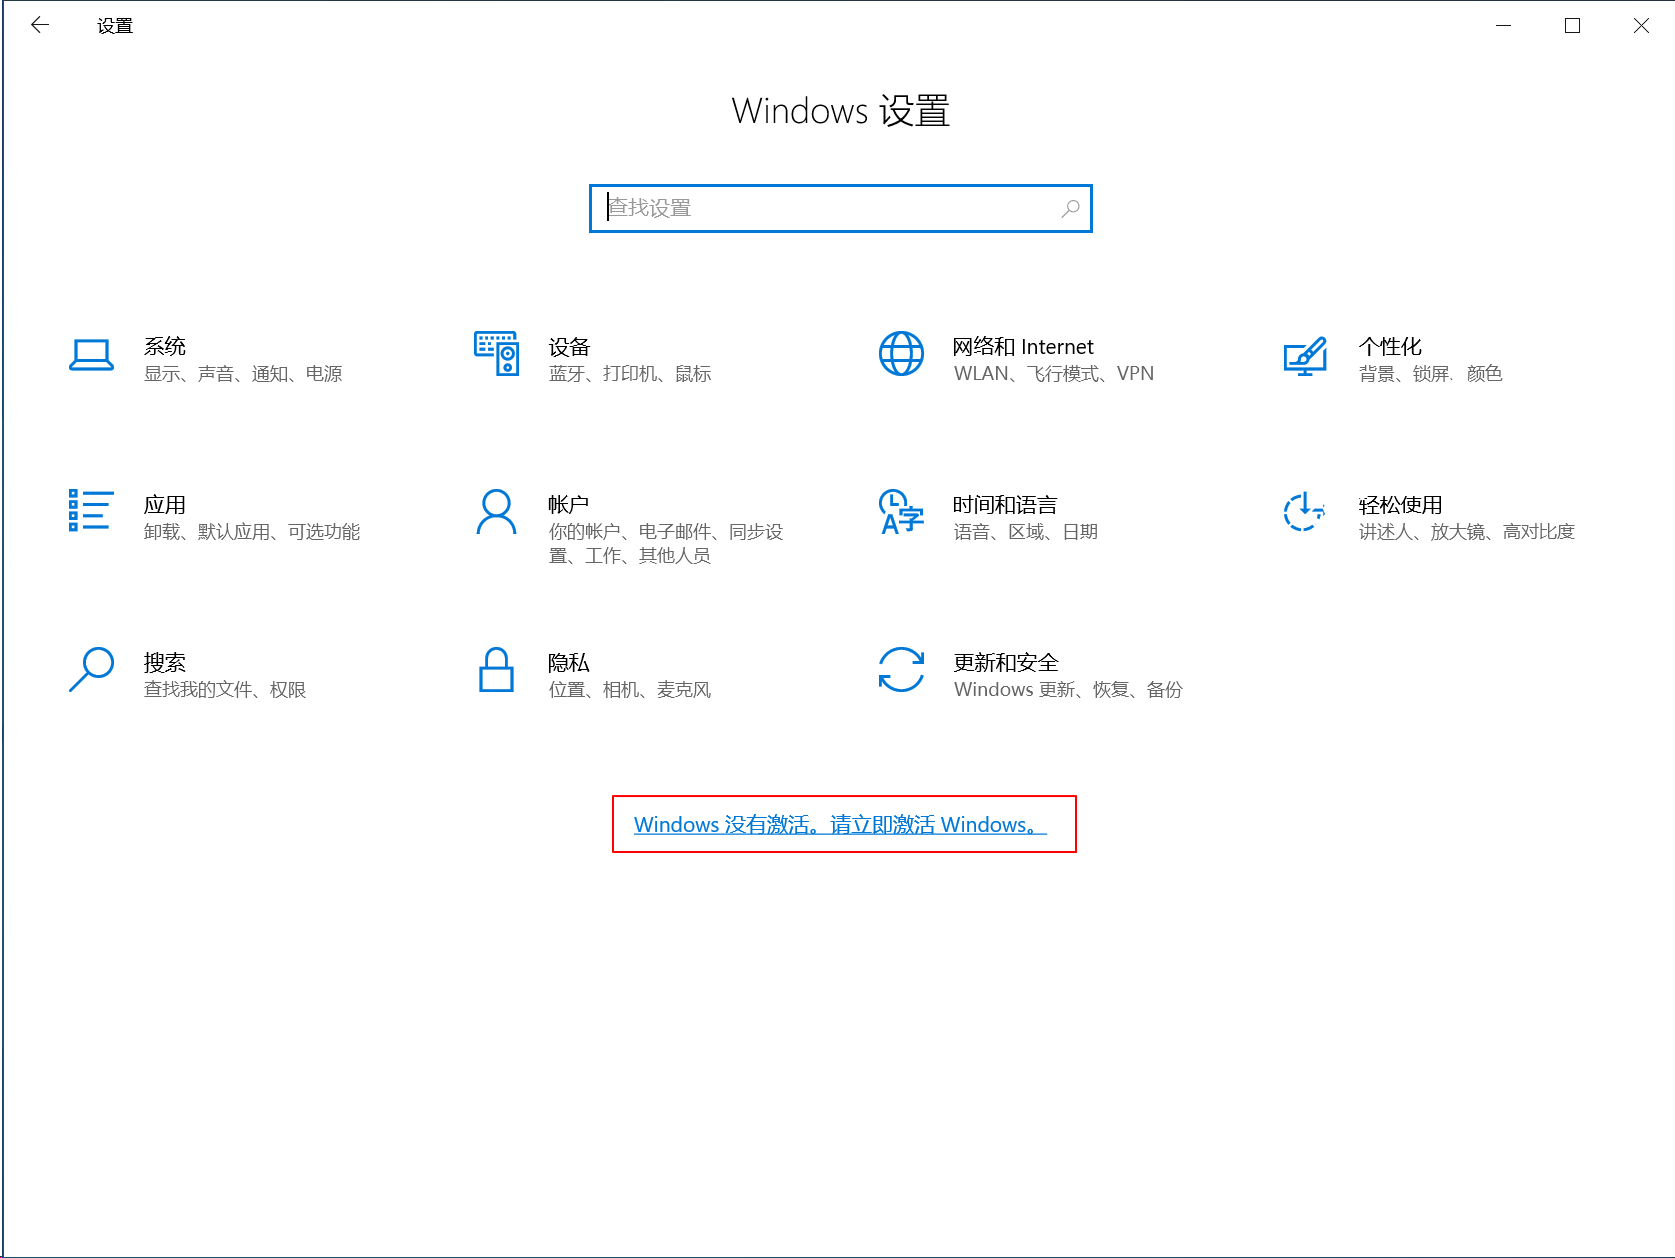Open the 更新和安全 title text
The image size is (1675, 1258).
1005,662
